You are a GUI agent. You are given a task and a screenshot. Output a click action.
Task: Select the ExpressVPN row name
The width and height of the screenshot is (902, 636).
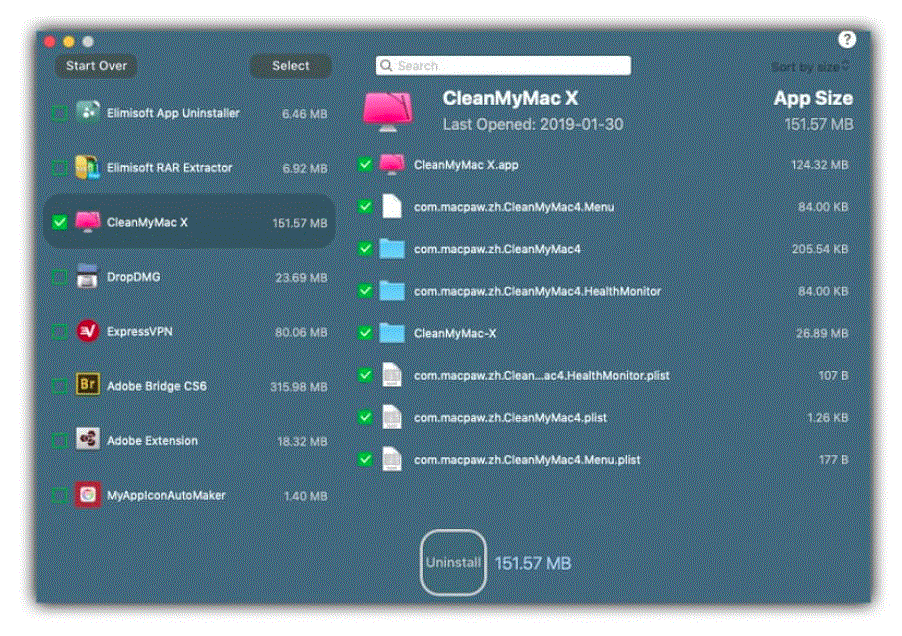click(139, 331)
